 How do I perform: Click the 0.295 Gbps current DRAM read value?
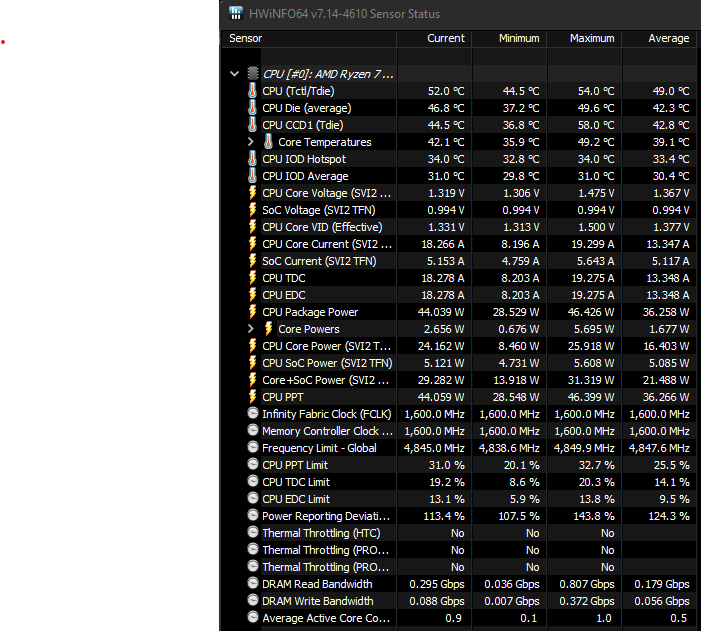coord(437,584)
